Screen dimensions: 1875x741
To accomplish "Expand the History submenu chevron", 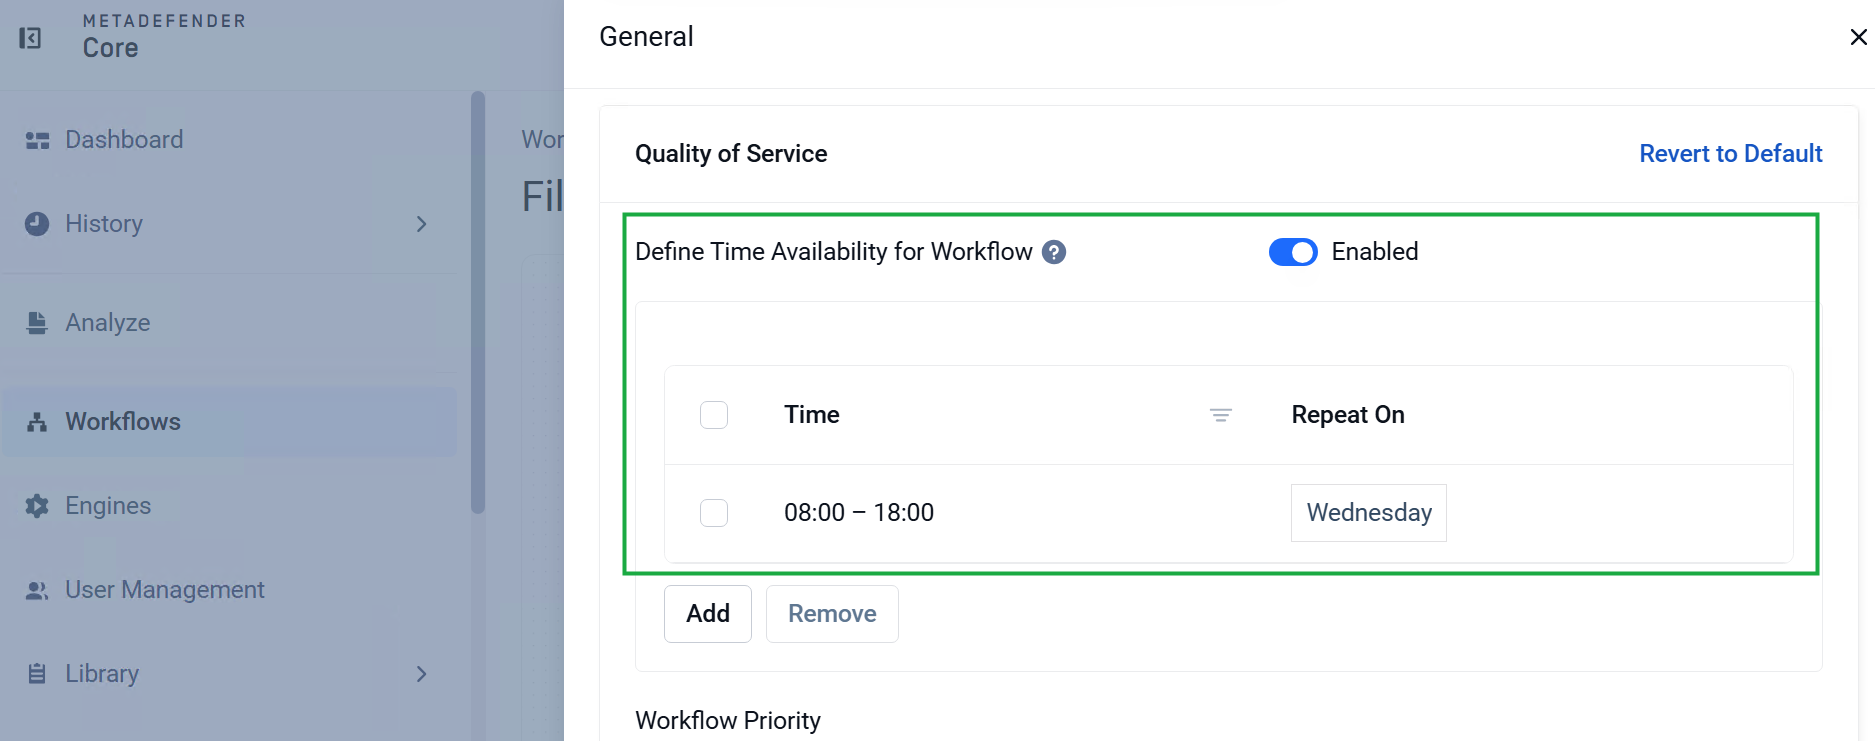I will coord(422,224).
